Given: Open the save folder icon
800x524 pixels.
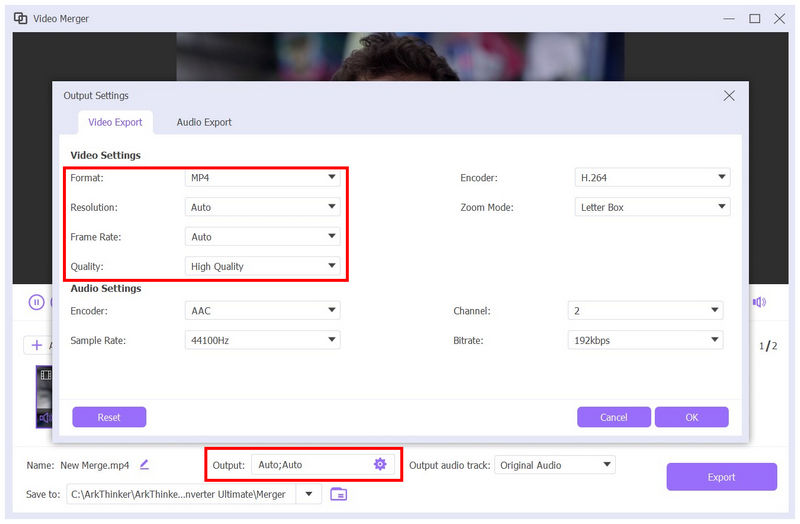Looking at the screenshot, I should [x=338, y=494].
